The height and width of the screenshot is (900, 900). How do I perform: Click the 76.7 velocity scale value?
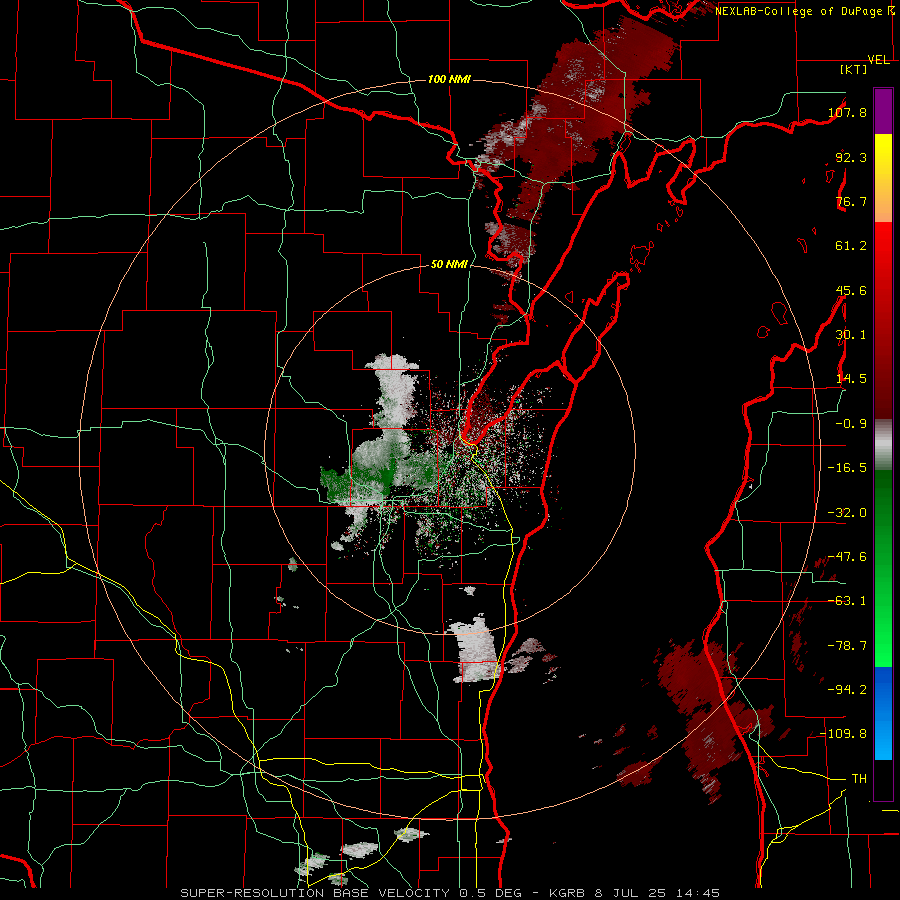click(x=851, y=201)
